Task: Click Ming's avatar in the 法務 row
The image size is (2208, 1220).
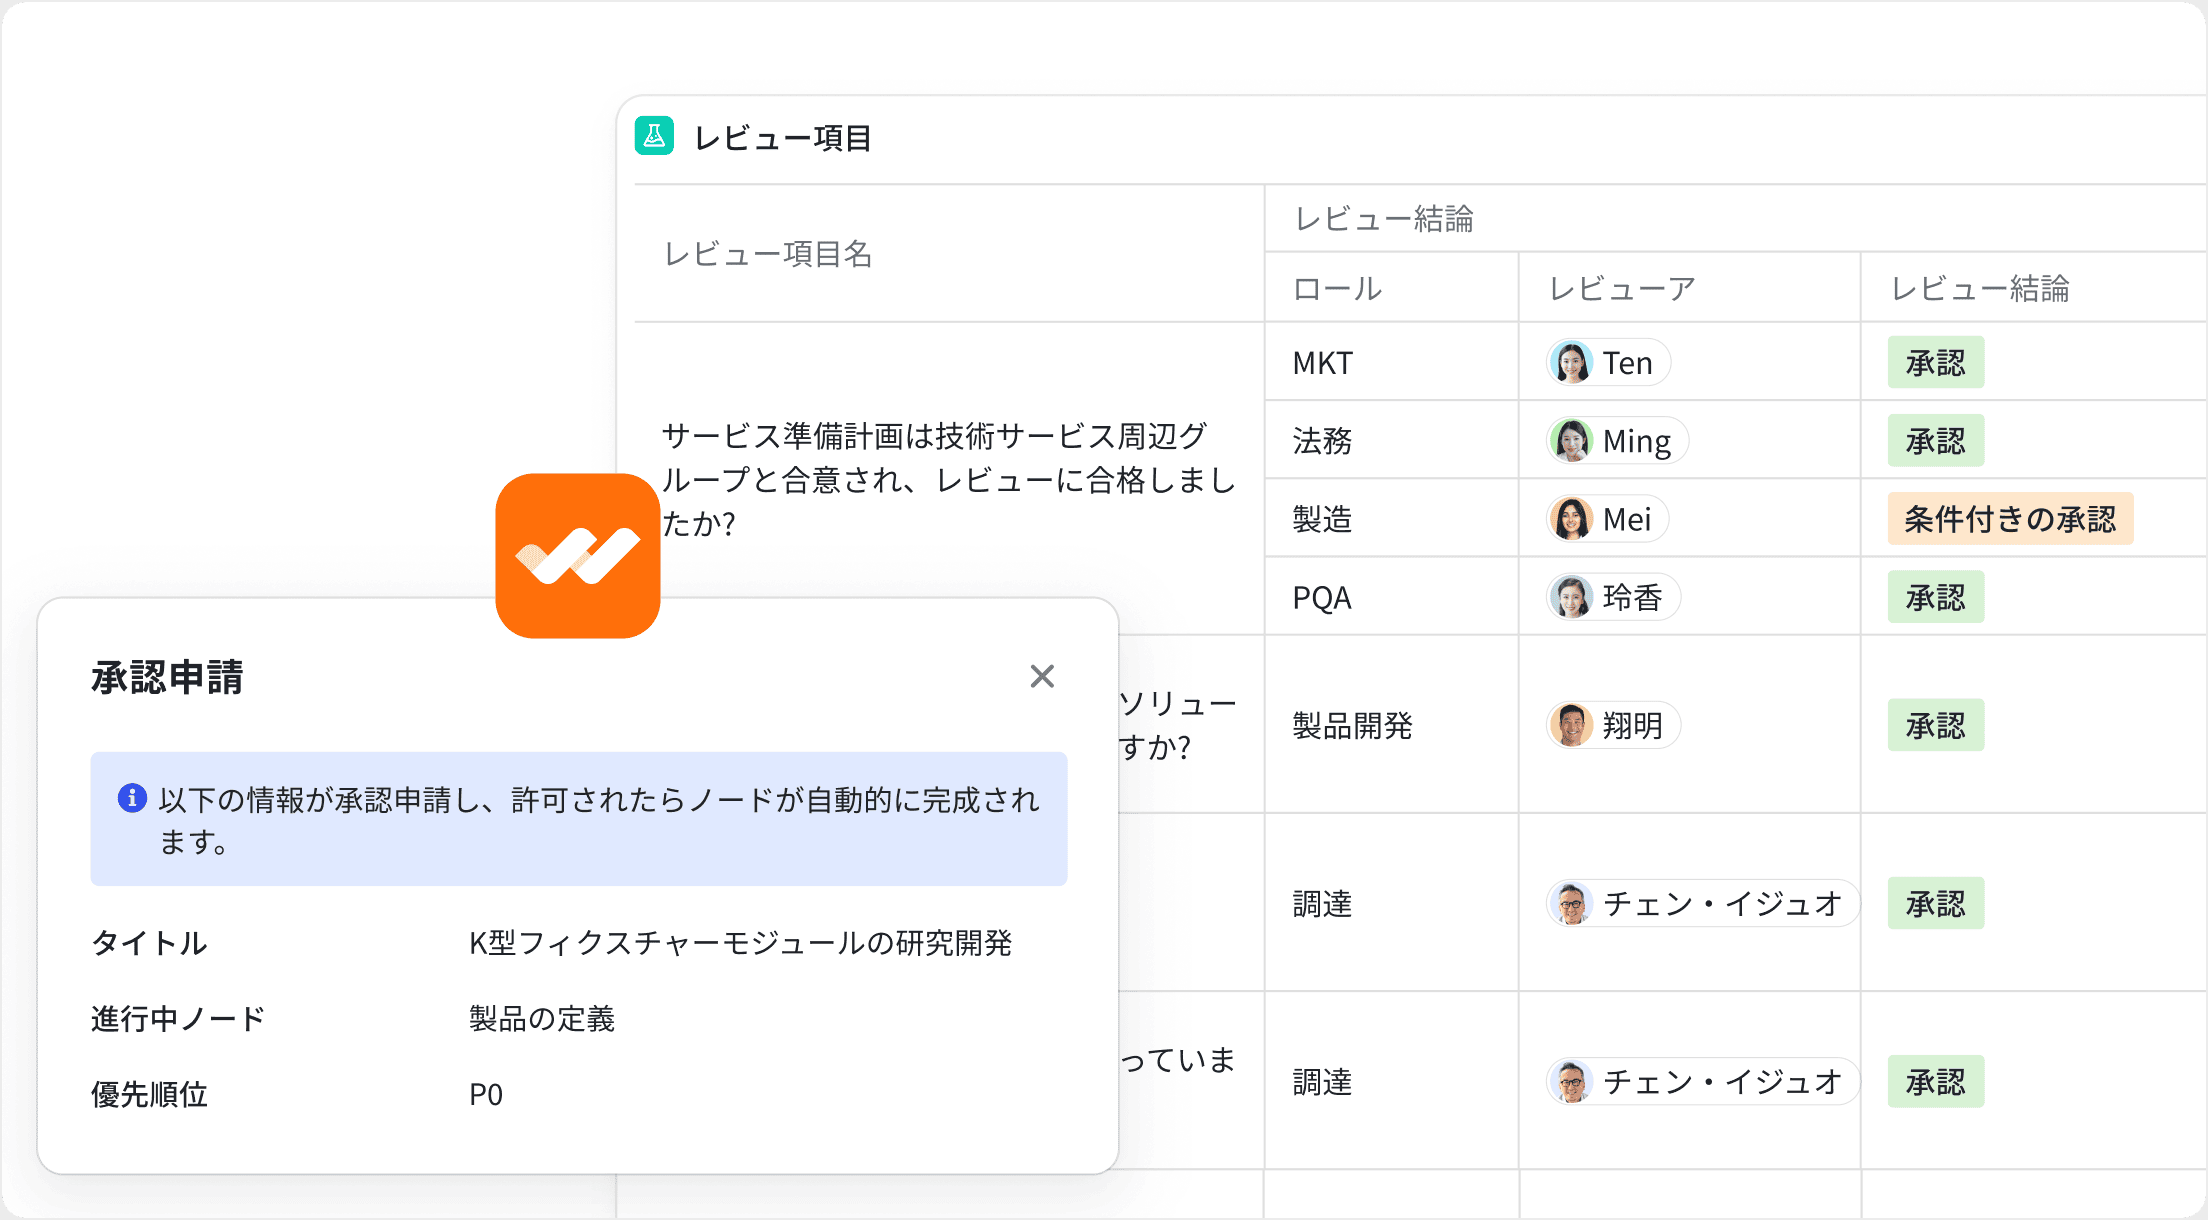Action: (1571, 440)
